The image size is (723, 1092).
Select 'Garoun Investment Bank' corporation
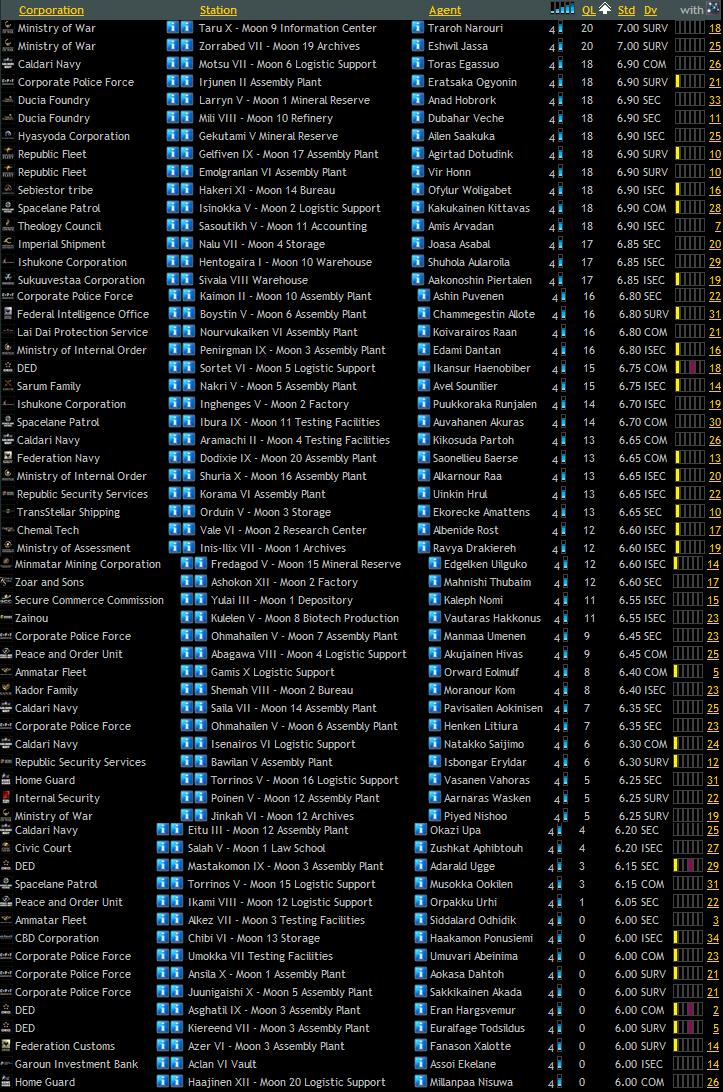[x=77, y=1064]
